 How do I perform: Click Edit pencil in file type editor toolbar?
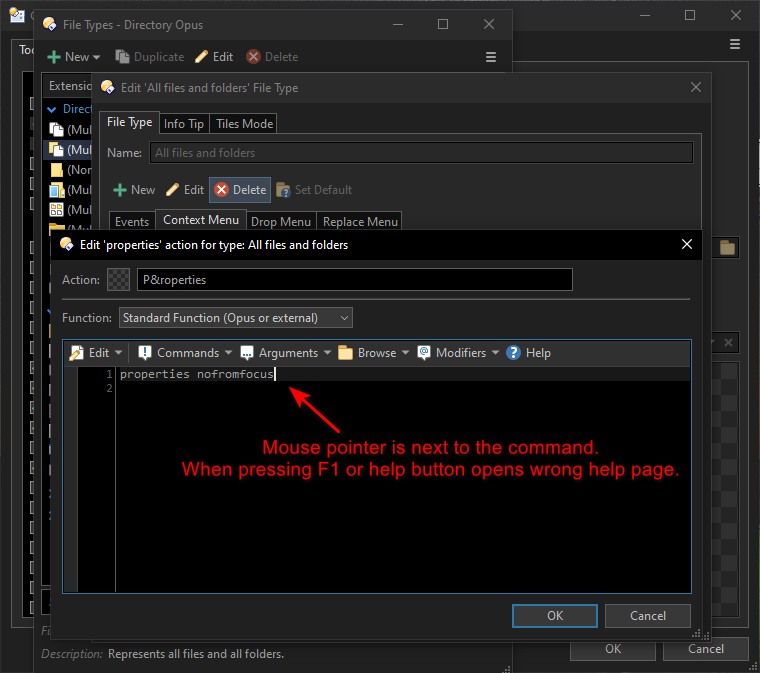pyautogui.click(x=185, y=190)
